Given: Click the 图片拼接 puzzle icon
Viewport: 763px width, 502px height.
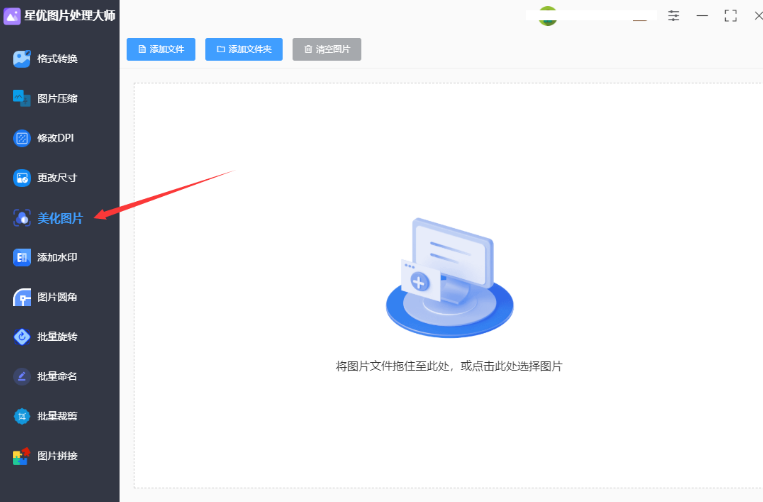Looking at the screenshot, I should pos(21,456).
